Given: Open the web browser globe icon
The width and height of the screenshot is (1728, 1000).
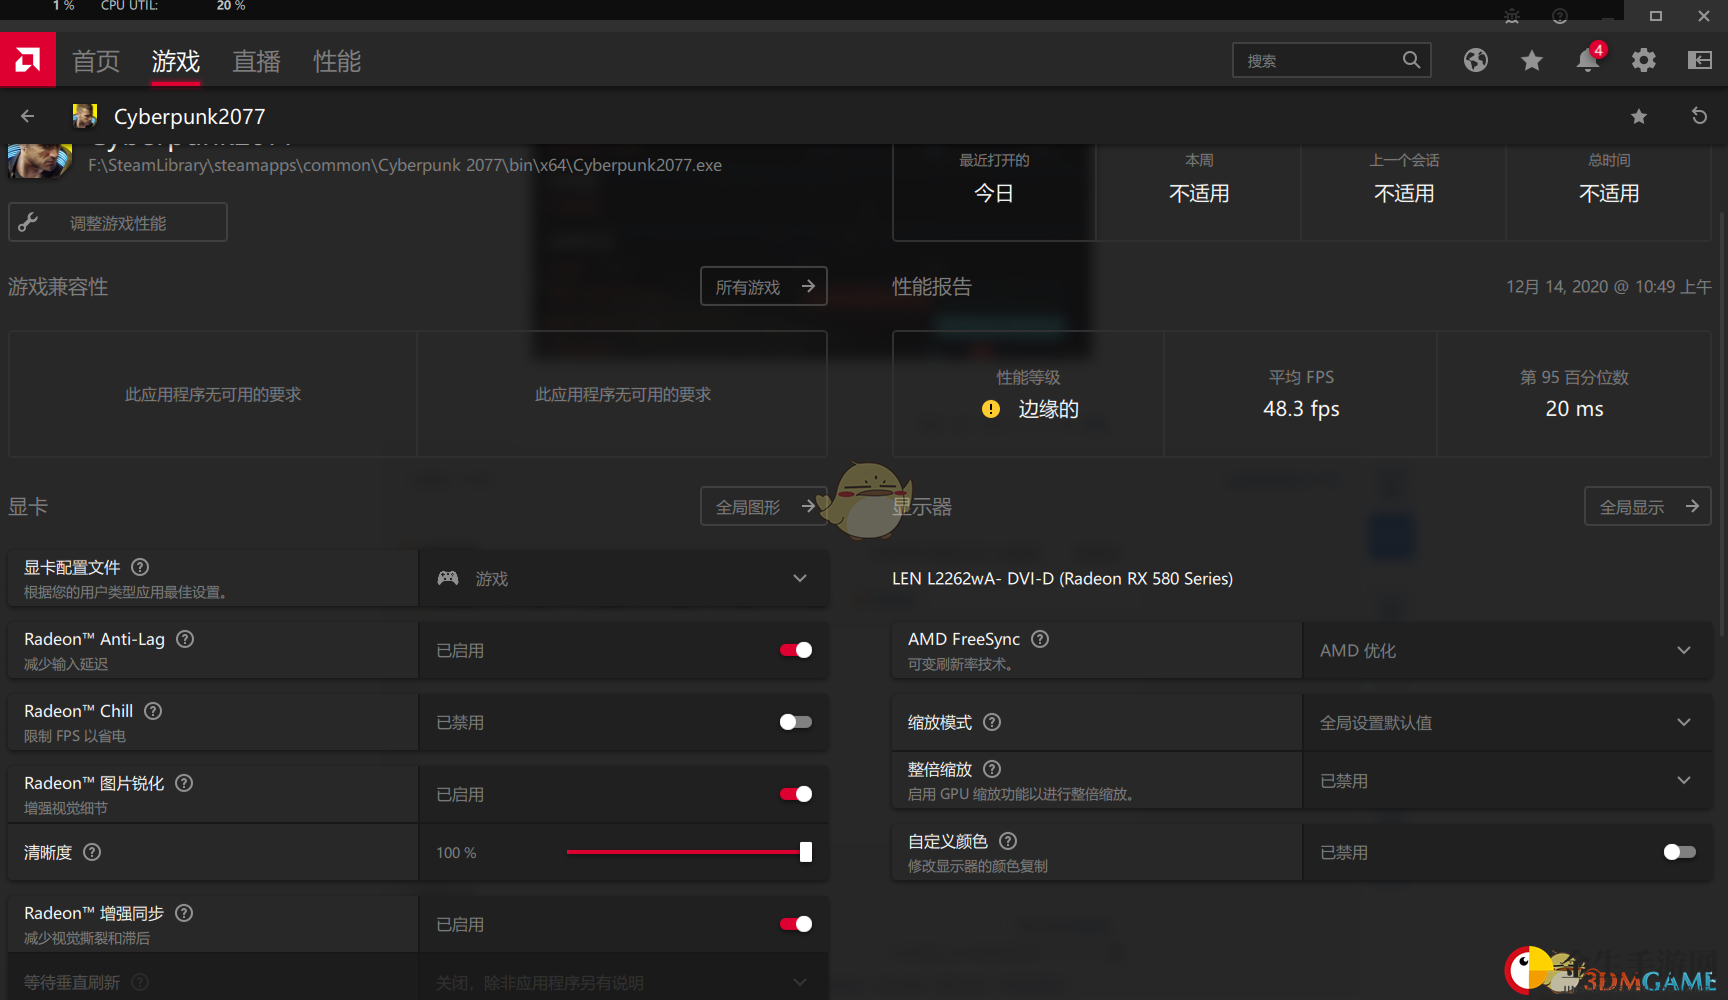Looking at the screenshot, I should point(1476,61).
